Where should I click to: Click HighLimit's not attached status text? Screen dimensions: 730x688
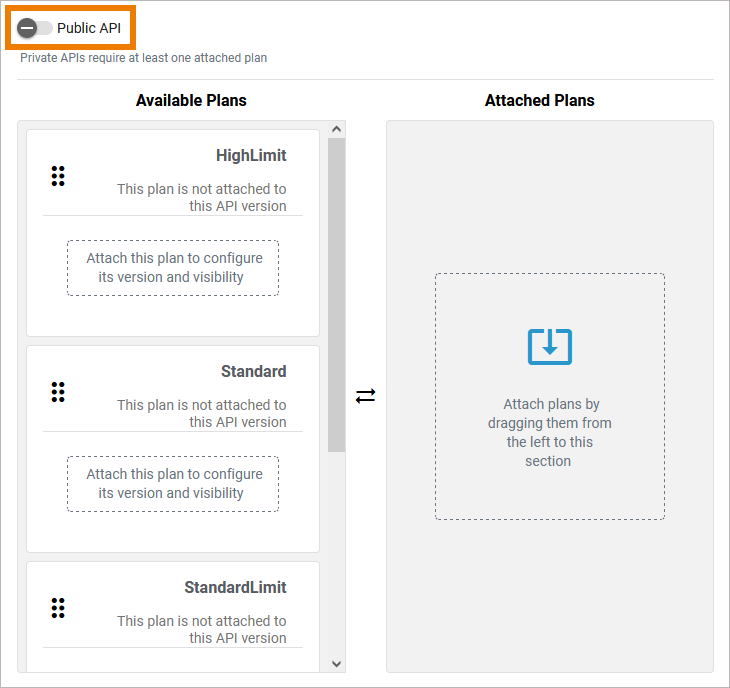[x=201, y=198]
